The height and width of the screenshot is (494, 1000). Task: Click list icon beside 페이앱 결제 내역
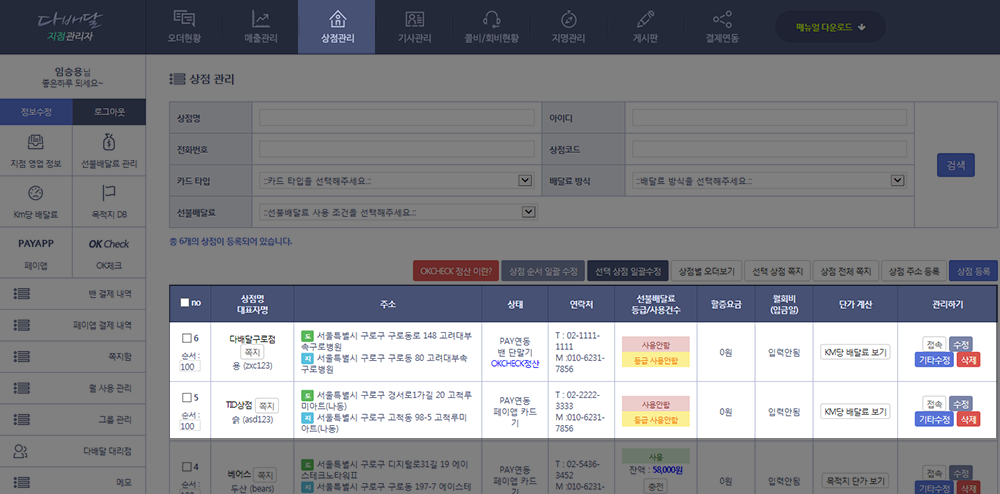pos(21,325)
